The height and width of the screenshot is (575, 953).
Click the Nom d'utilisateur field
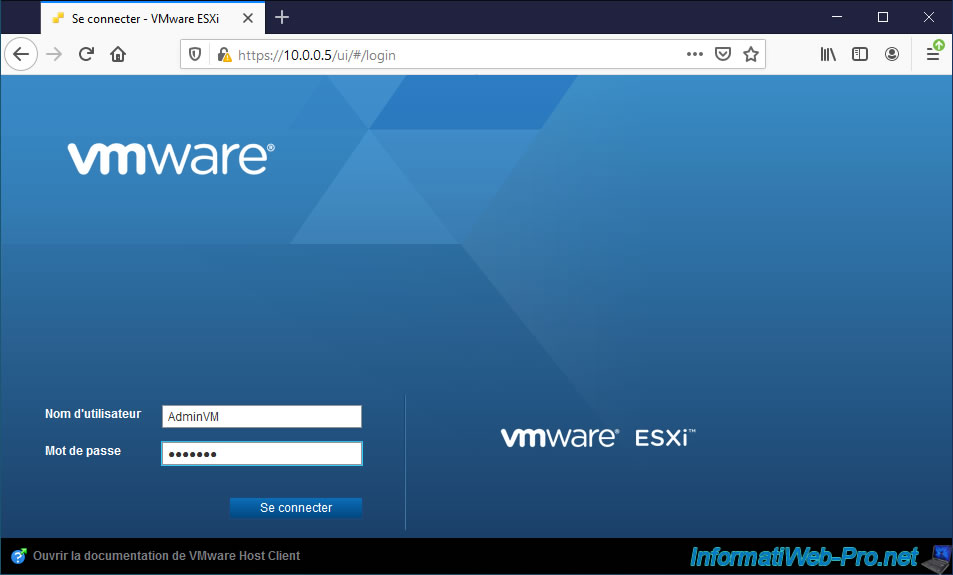pos(261,417)
